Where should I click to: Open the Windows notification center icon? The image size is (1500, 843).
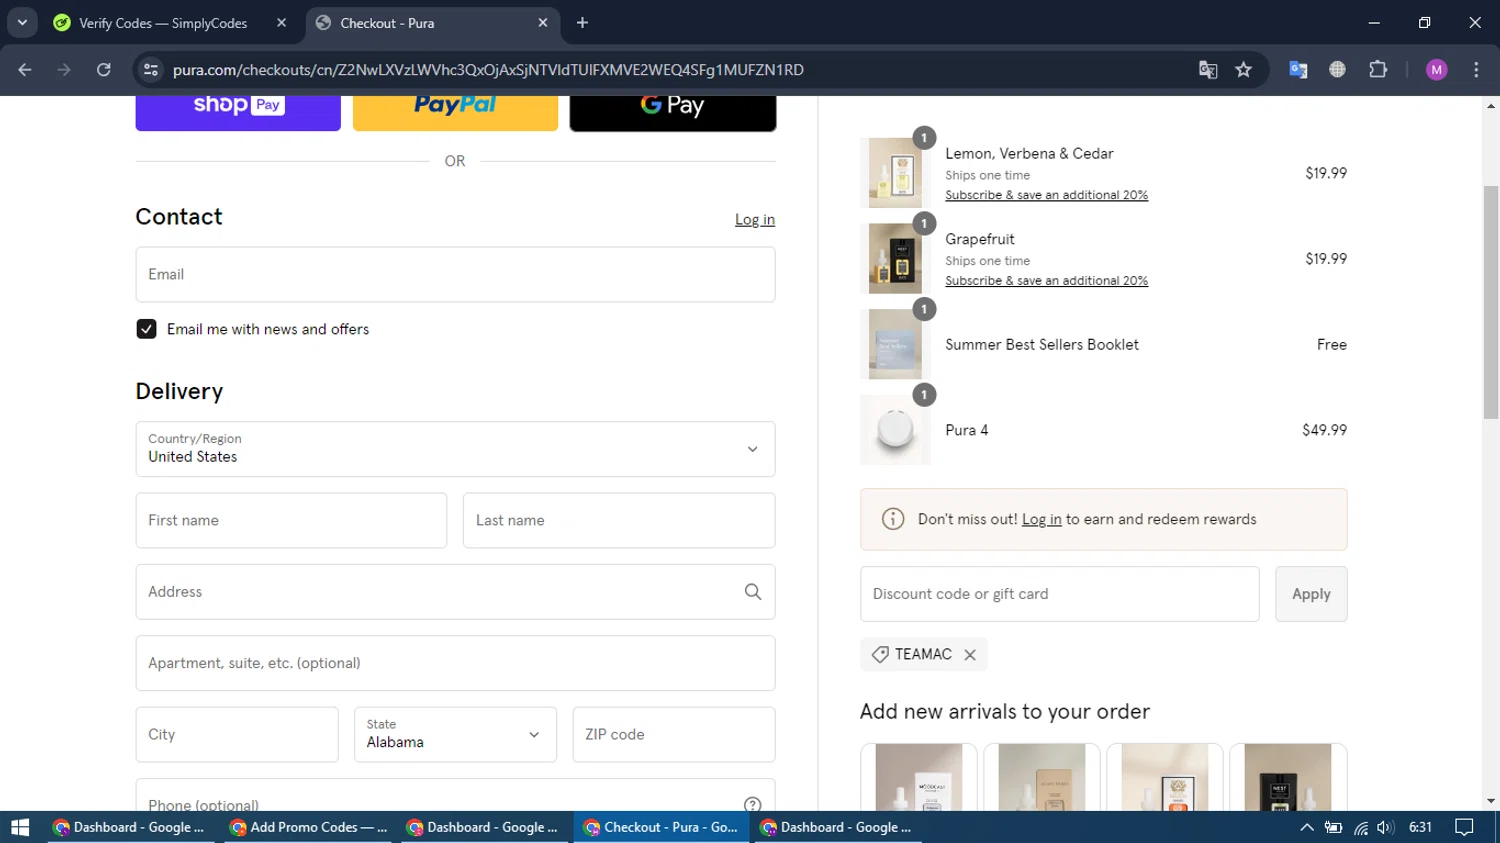coord(1465,827)
